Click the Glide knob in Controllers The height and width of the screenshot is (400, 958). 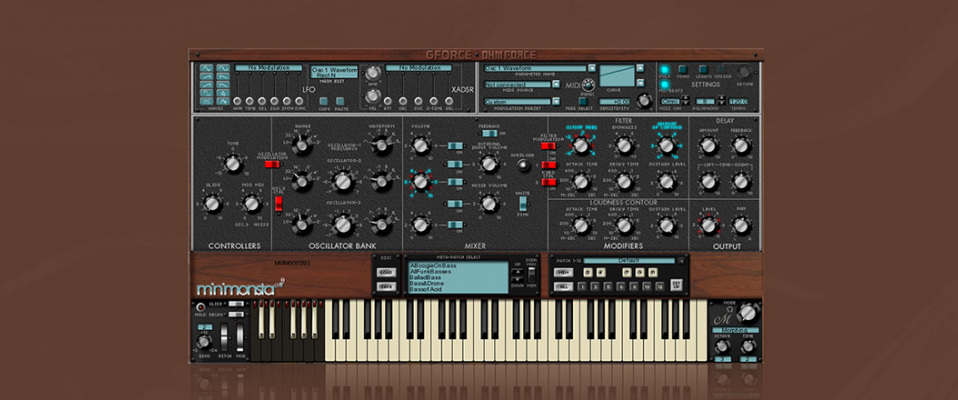pos(212,203)
